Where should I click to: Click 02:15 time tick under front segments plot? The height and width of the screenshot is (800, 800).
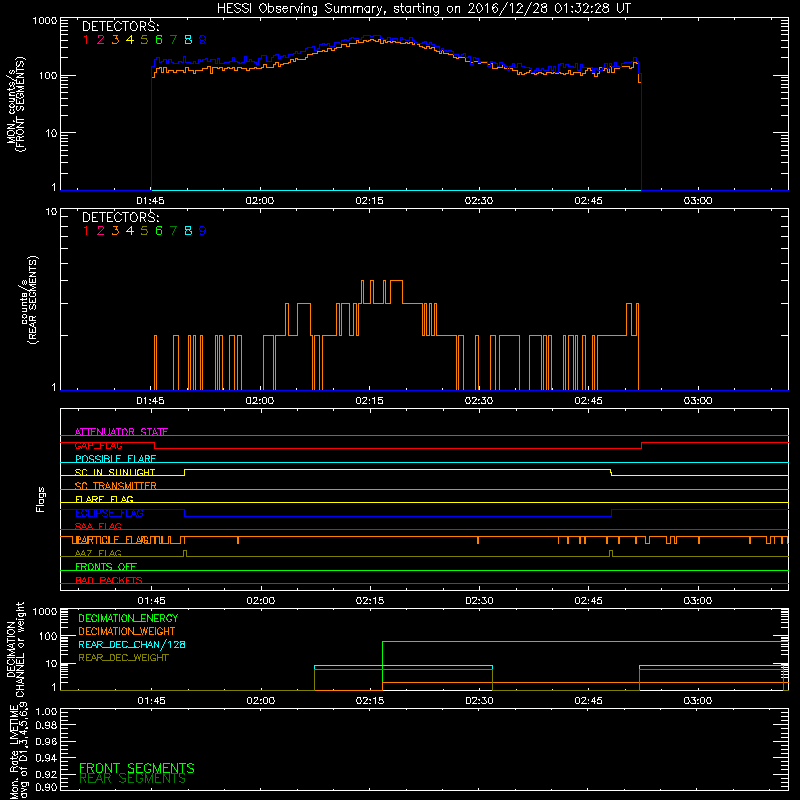pos(369,201)
